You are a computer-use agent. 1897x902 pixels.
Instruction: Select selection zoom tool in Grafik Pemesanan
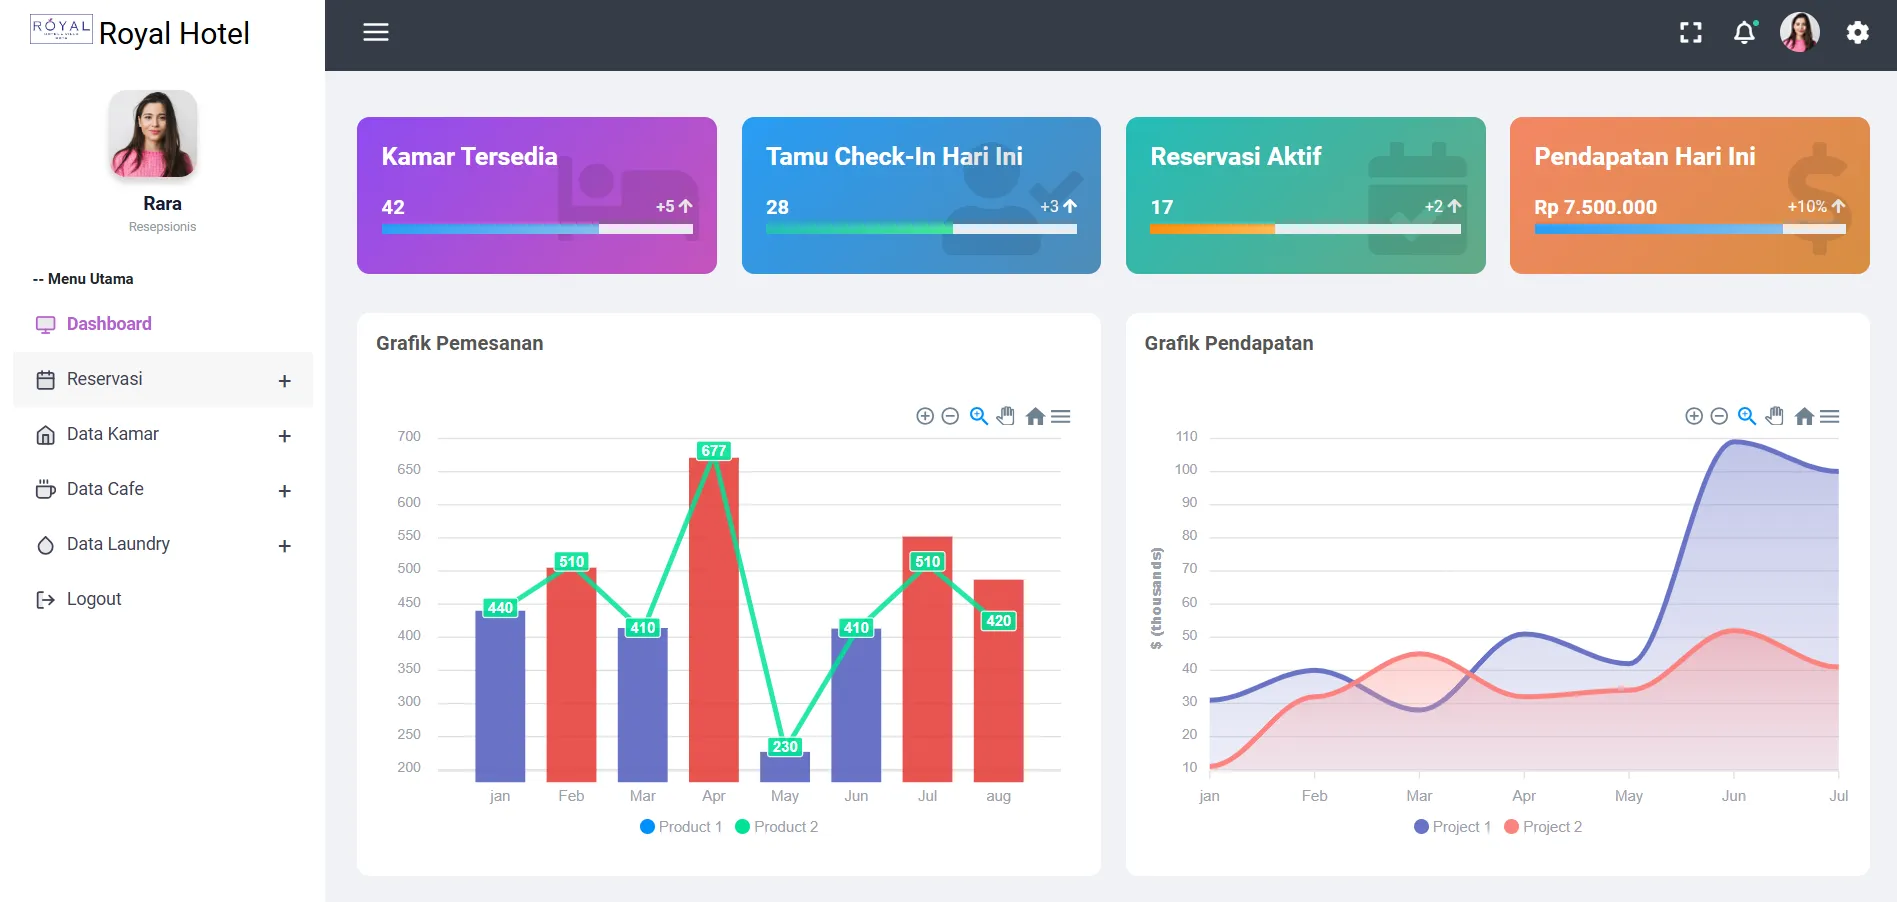click(979, 416)
